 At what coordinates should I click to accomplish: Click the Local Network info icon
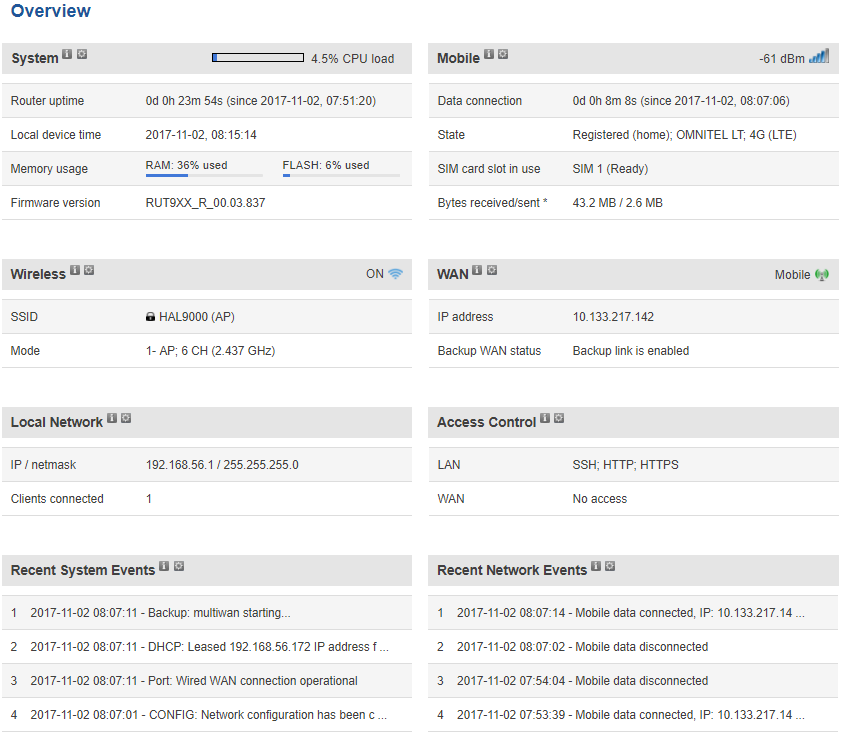(x=112, y=418)
